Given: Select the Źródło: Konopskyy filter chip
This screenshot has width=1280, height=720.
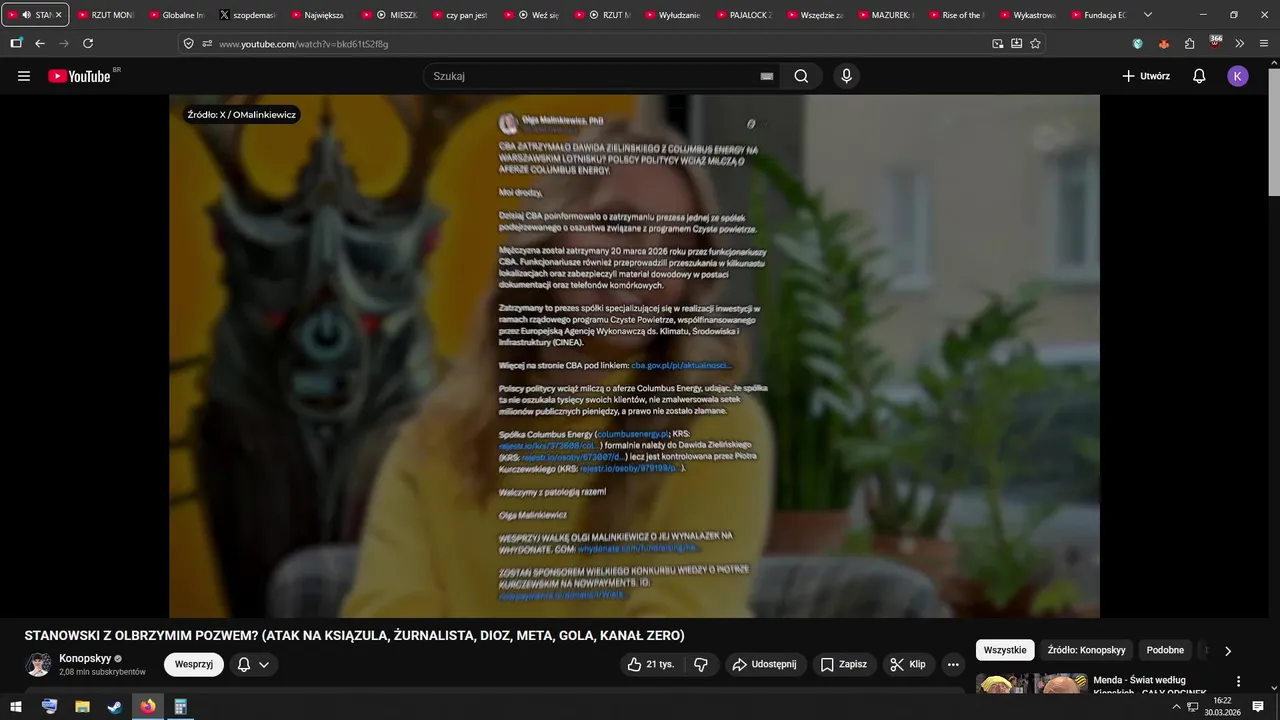Looking at the screenshot, I should (1086, 650).
